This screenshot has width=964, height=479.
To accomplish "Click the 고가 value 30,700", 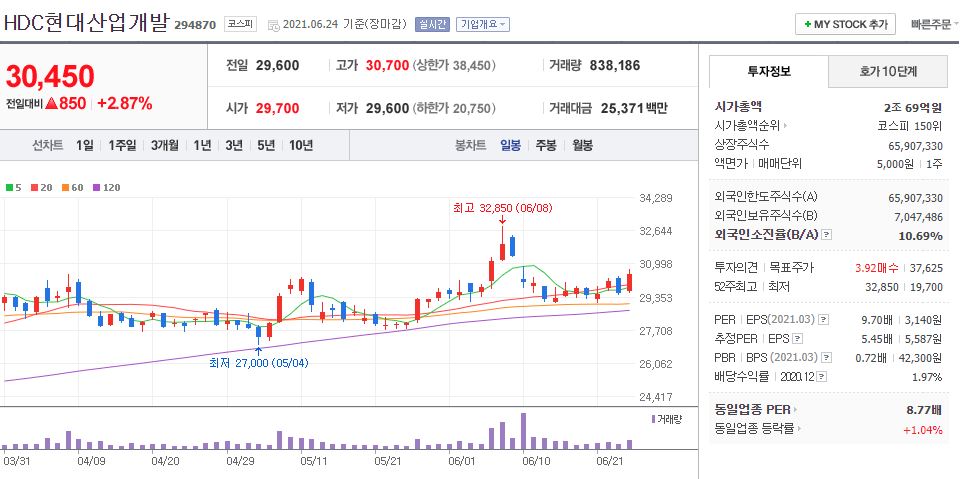I will coord(387,65).
